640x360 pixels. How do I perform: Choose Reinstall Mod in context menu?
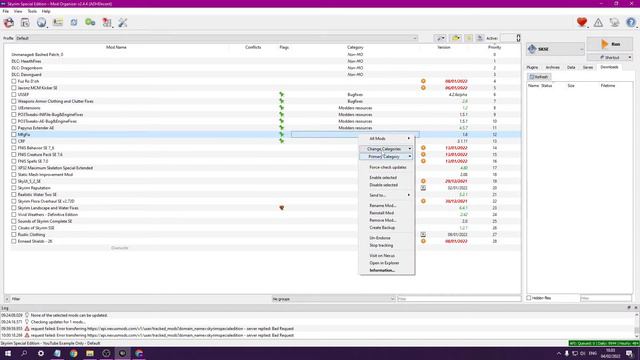pos(387,213)
